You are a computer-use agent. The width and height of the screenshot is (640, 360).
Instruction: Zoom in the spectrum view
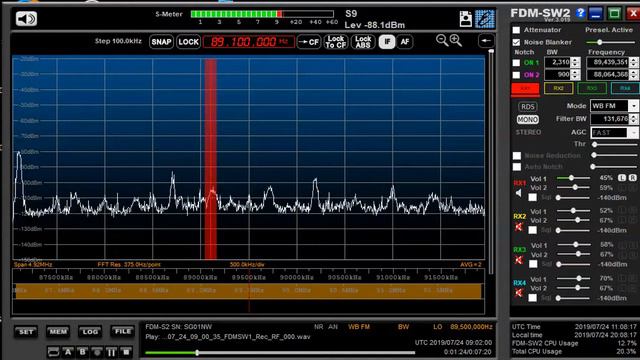click(x=456, y=40)
